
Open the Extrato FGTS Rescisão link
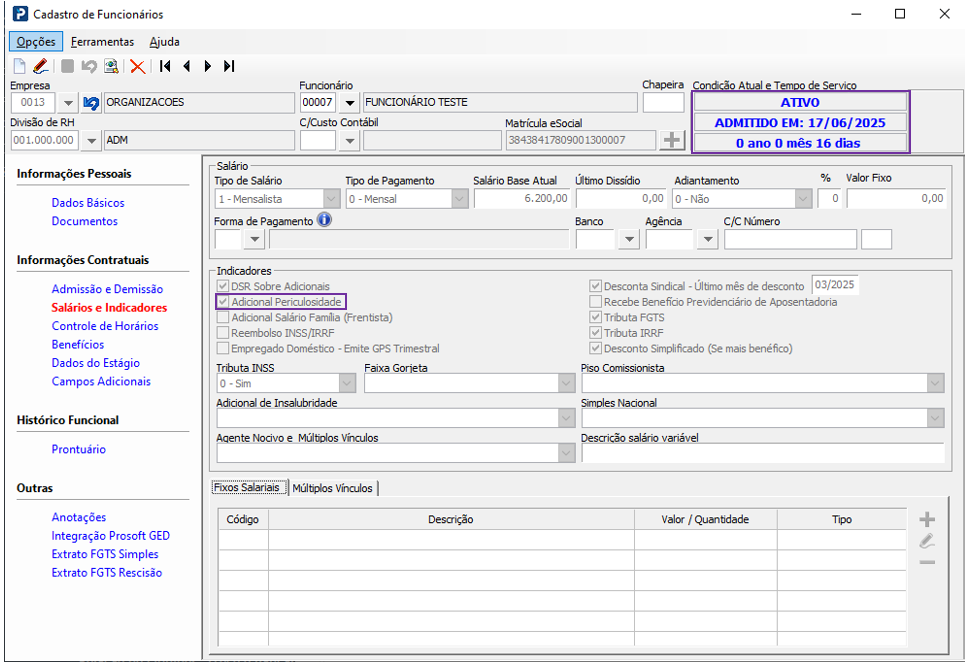pos(107,573)
